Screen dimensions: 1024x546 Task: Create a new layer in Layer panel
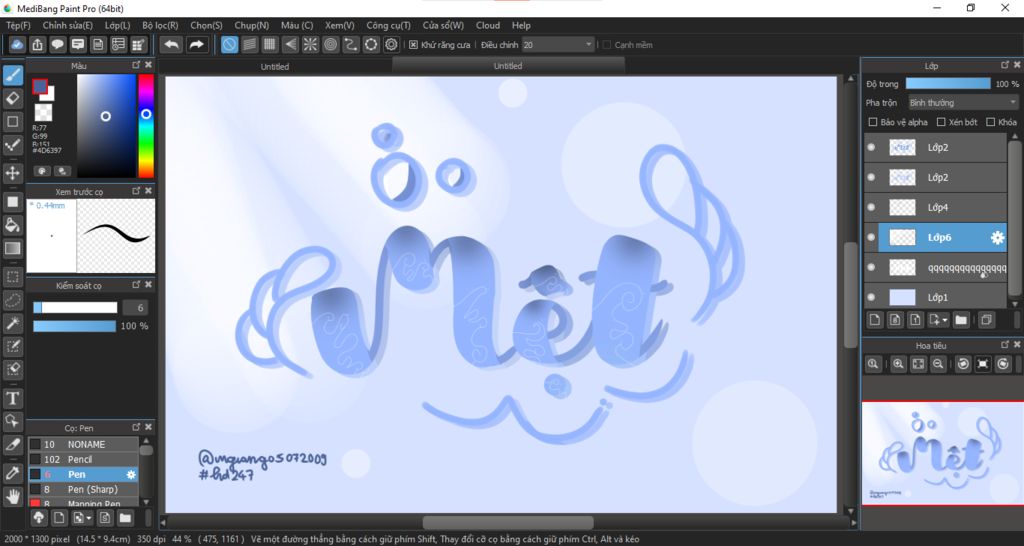(x=875, y=319)
